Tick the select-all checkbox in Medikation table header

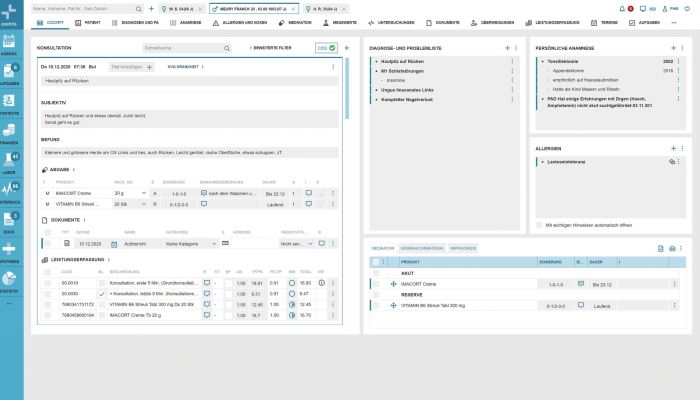(376, 262)
